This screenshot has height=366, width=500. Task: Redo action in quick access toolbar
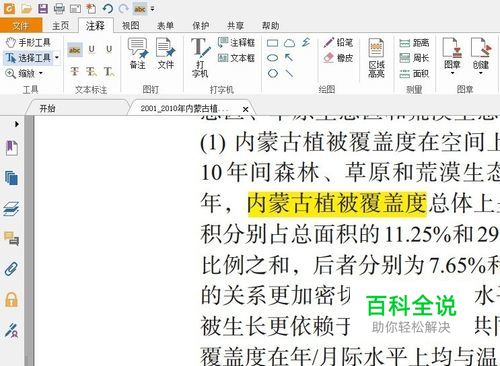[124, 8]
